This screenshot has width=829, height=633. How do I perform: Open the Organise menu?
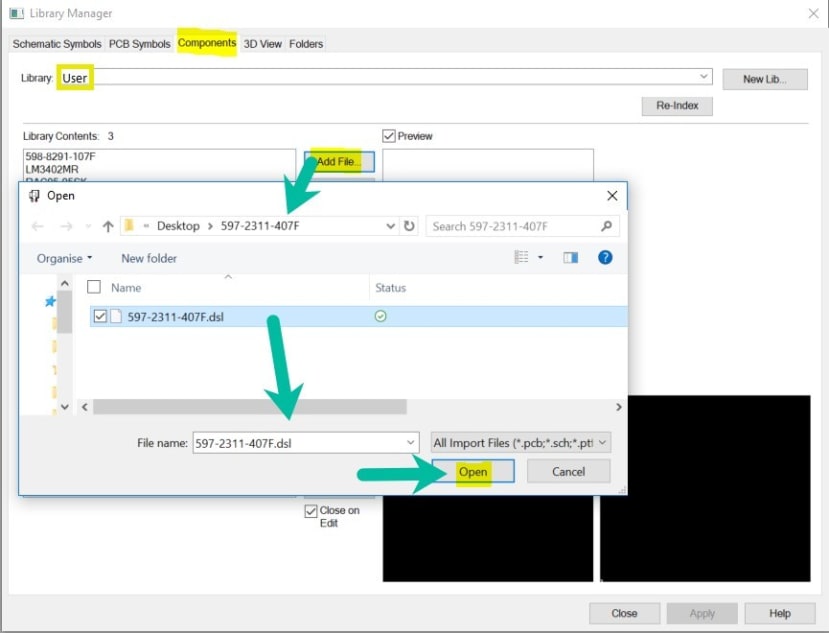point(60,258)
